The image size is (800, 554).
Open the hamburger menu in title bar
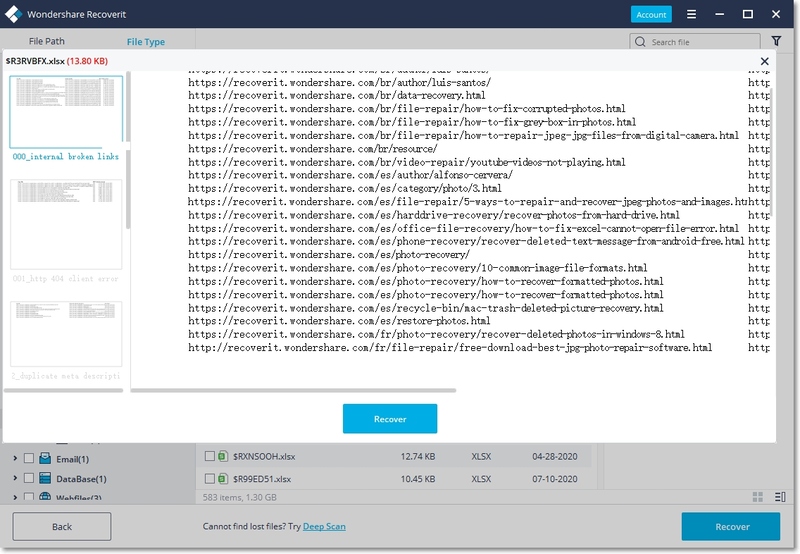pos(691,14)
